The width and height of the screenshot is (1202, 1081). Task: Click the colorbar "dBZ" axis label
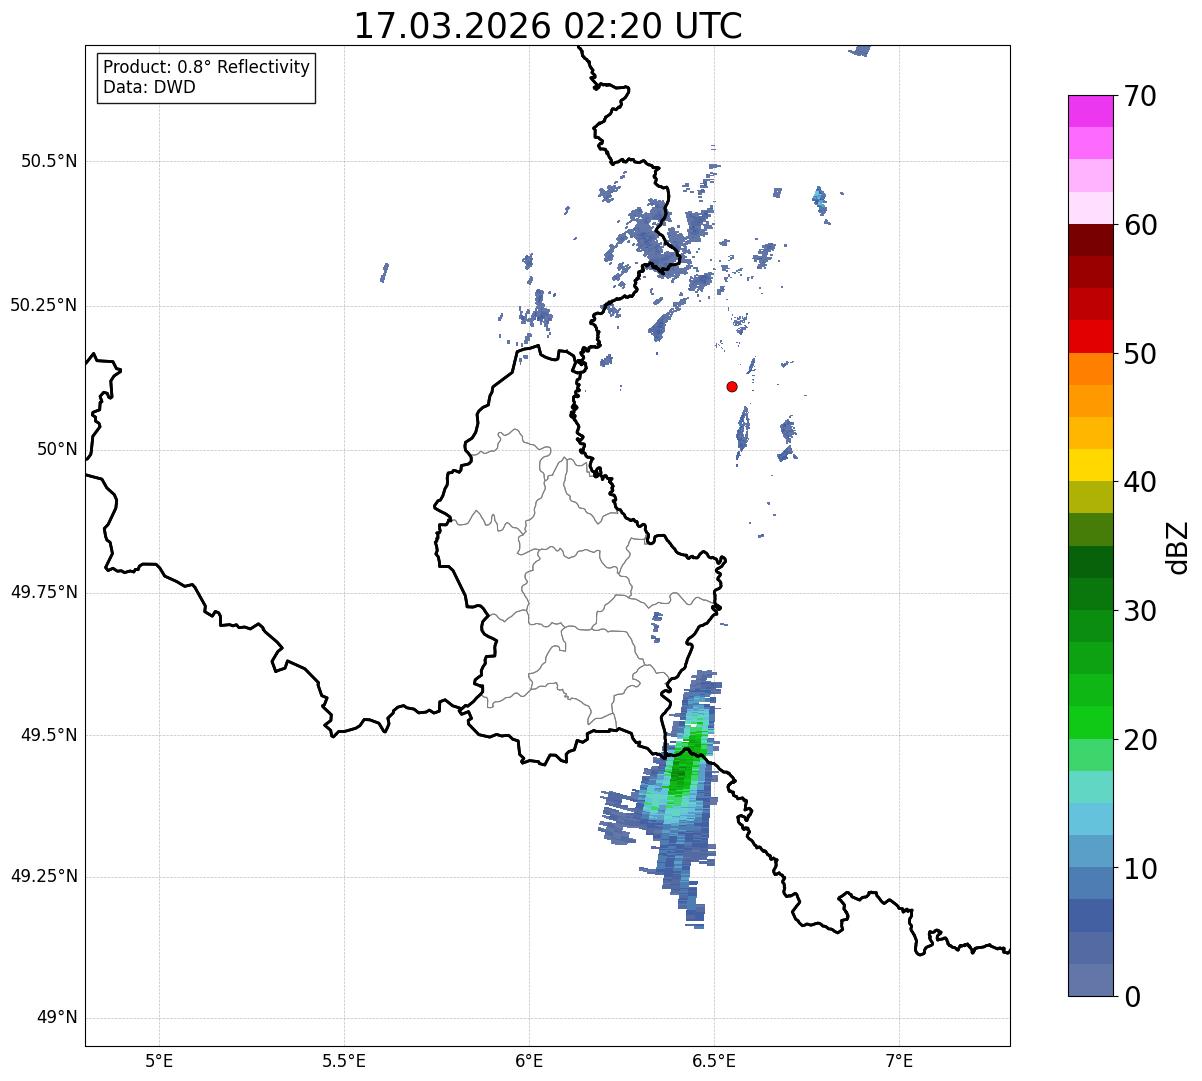pos(1178,547)
